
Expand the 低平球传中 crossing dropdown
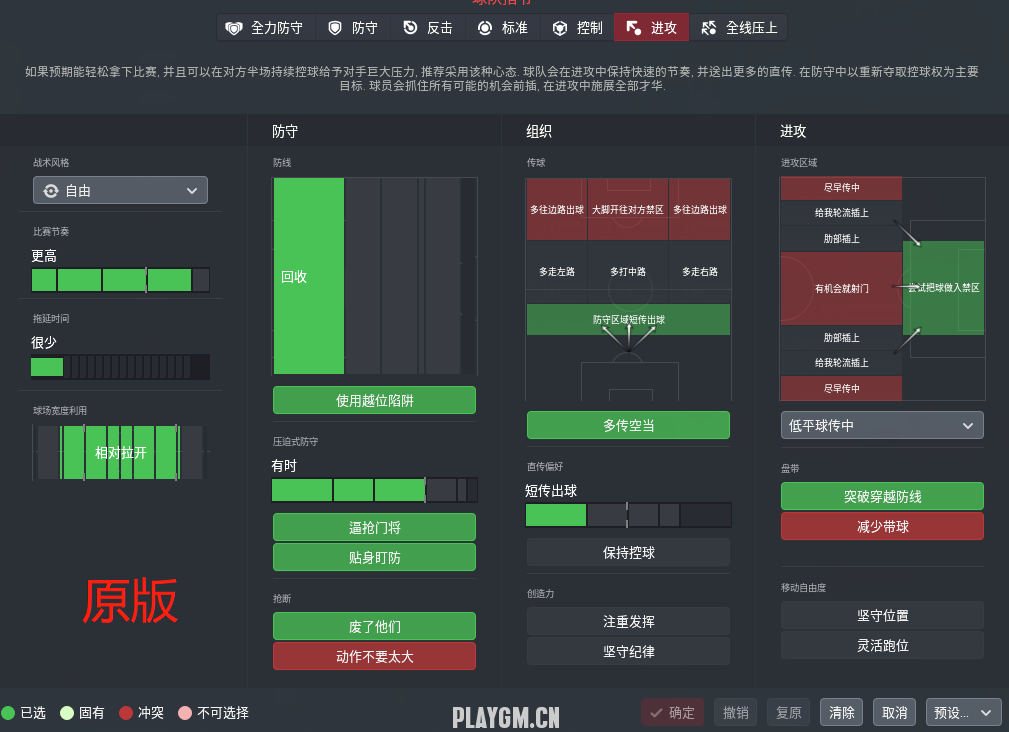tap(881, 426)
